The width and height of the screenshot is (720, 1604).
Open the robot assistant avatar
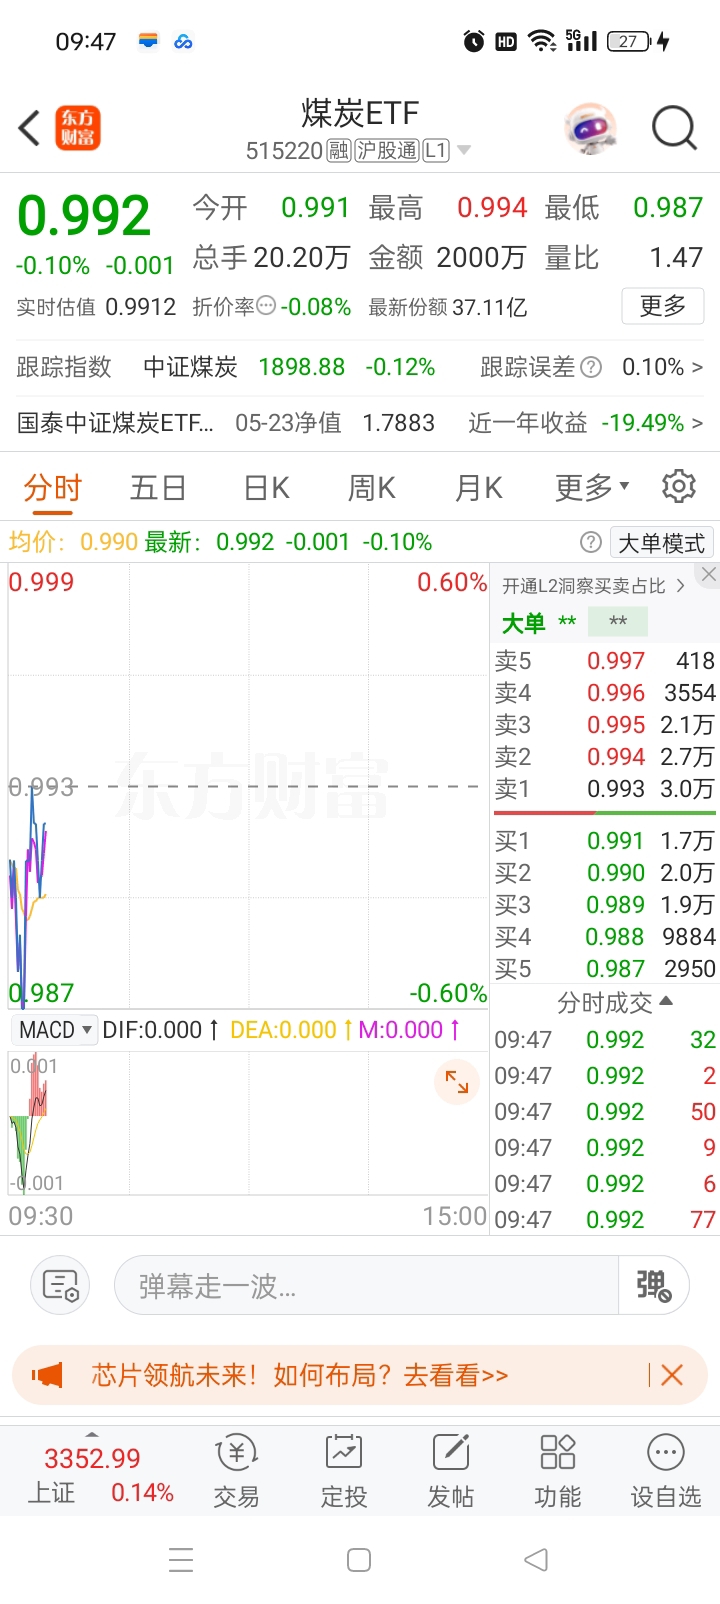(591, 128)
